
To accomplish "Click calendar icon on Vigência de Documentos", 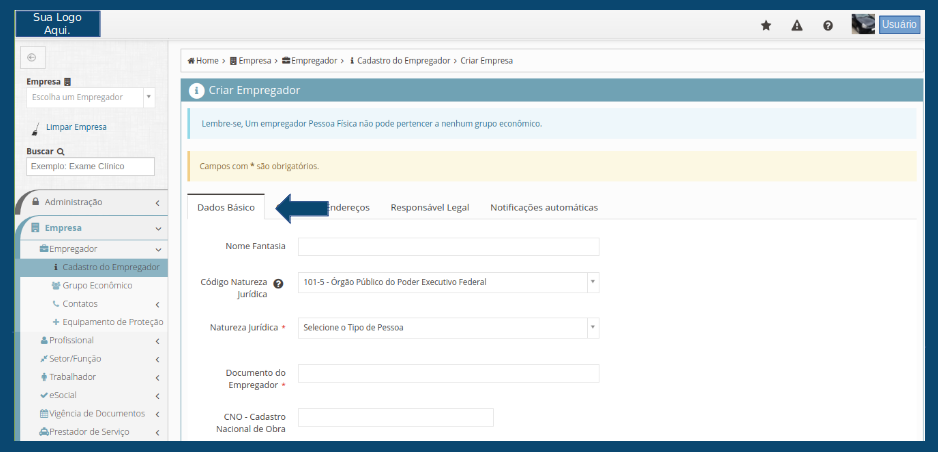I will pos(44,414).
